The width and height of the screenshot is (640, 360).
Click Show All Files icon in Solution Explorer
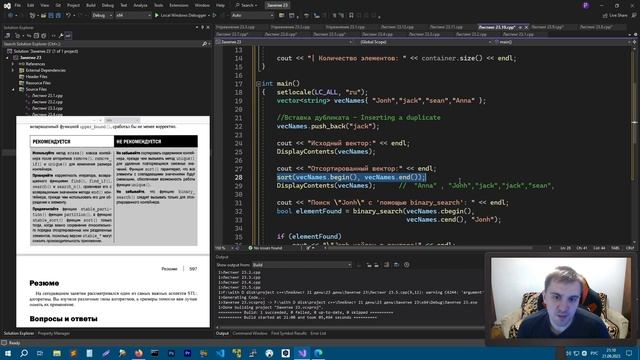click(x=44, y=36)
